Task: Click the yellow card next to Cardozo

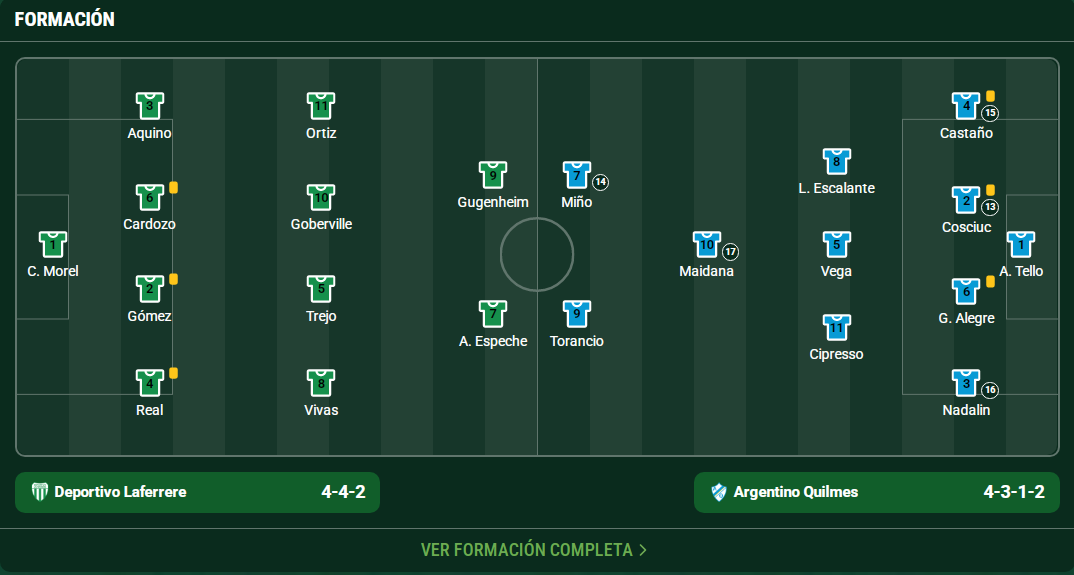Action: click(174, 187)
